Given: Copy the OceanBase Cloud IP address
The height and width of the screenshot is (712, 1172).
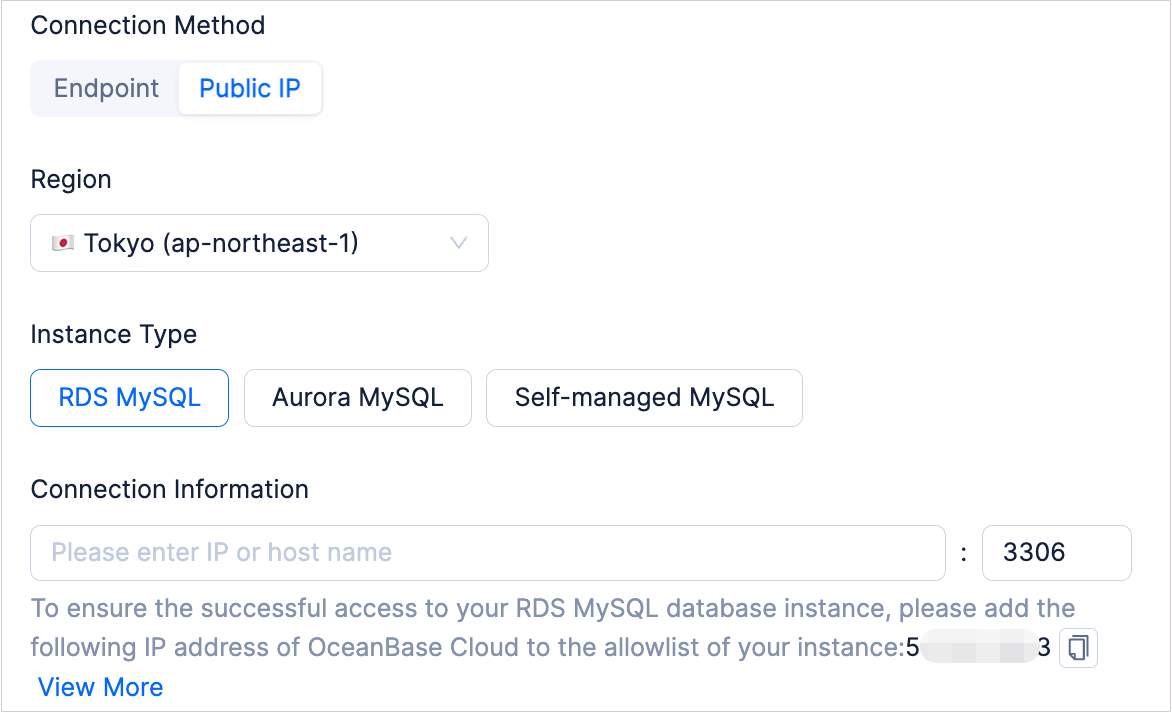Looking at the screenshot, I should pyautogui.click(x=1078, y=648).
